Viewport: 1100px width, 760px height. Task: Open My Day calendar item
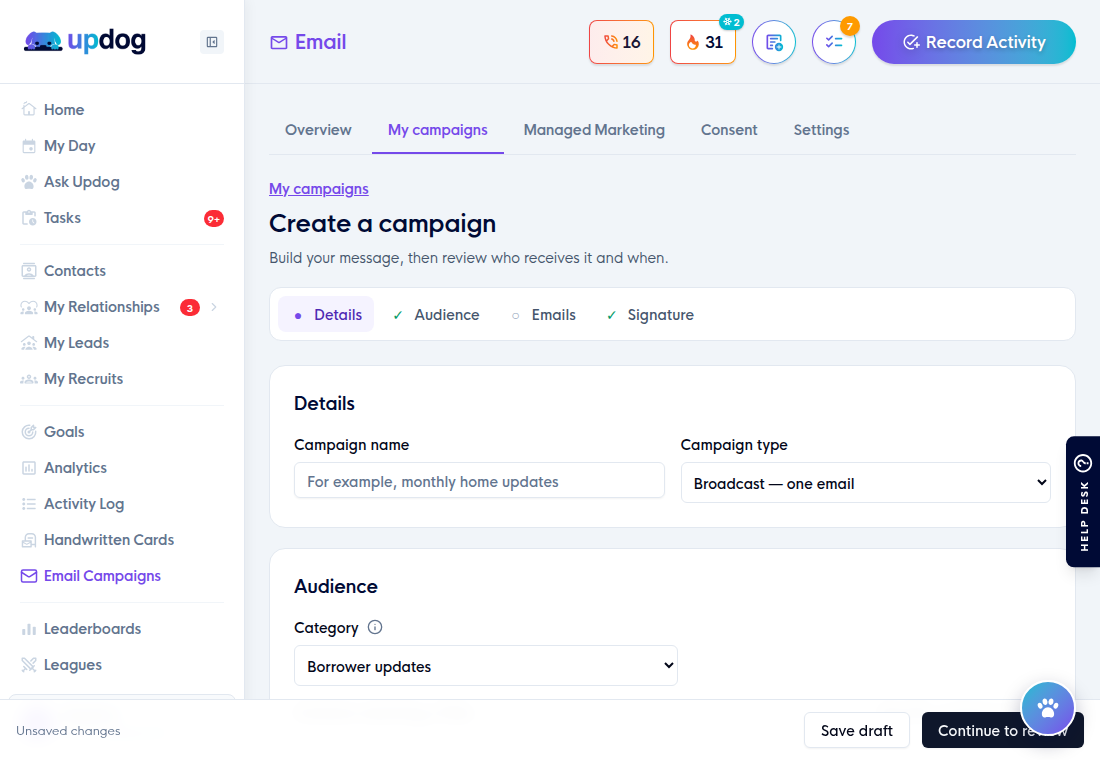click(69, 146)
